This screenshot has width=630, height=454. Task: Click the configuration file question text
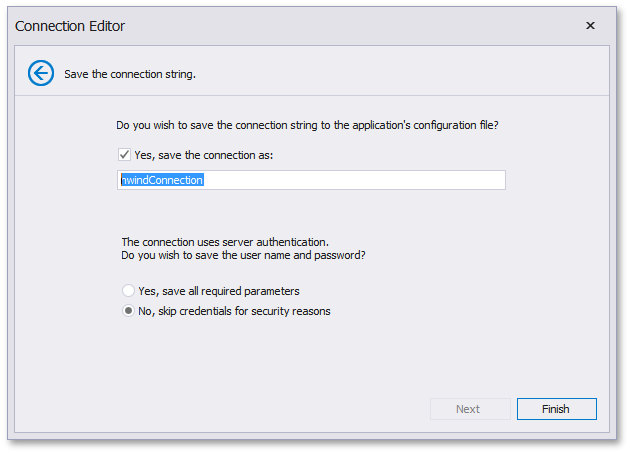(x=307, y=125)
